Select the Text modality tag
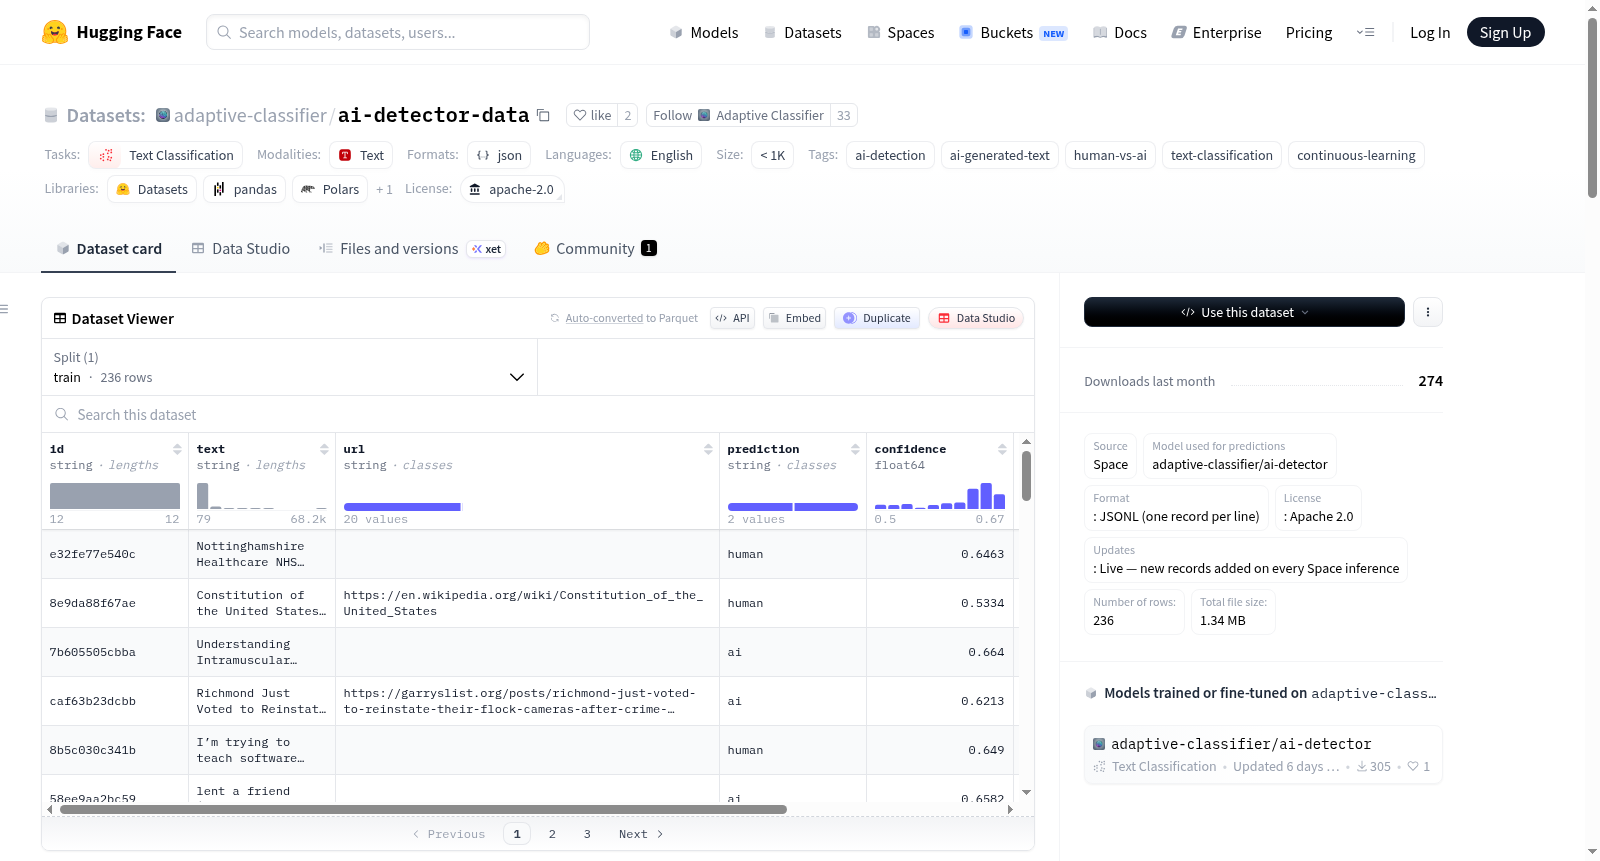1600x861 pixels. pyautogui.click(x=361, y=155)
